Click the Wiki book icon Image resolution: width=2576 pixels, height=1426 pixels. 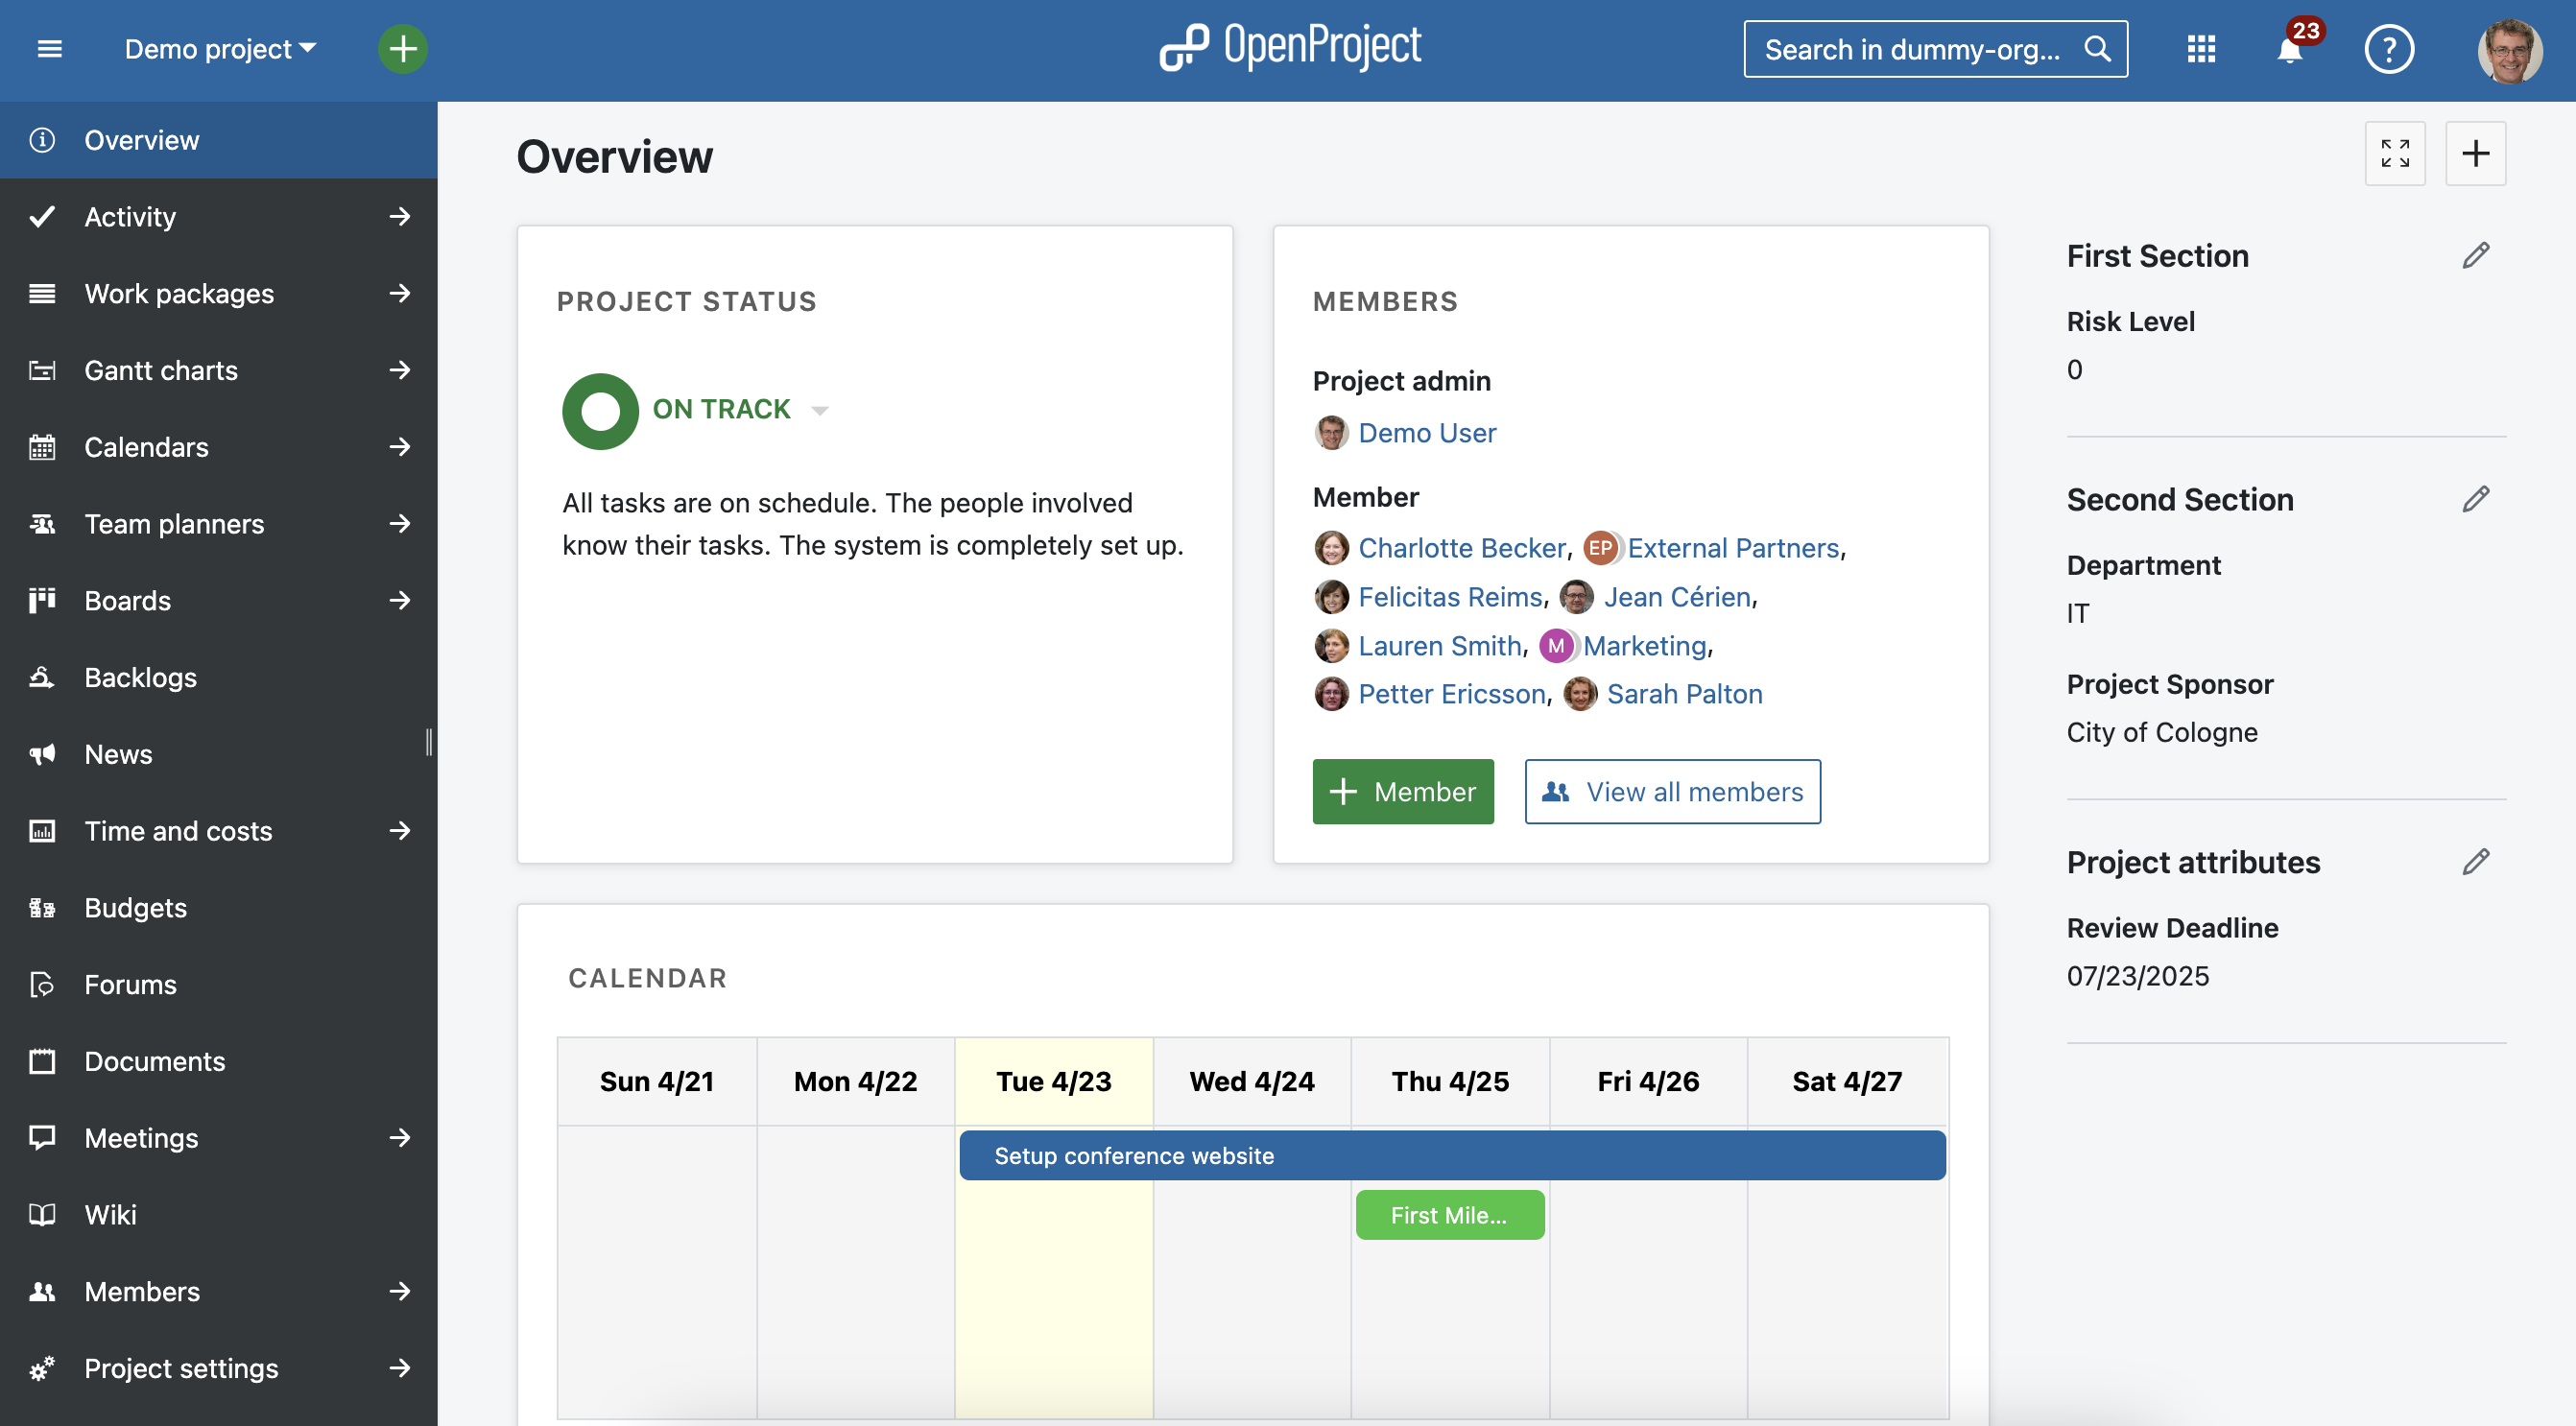[42, 1215]
